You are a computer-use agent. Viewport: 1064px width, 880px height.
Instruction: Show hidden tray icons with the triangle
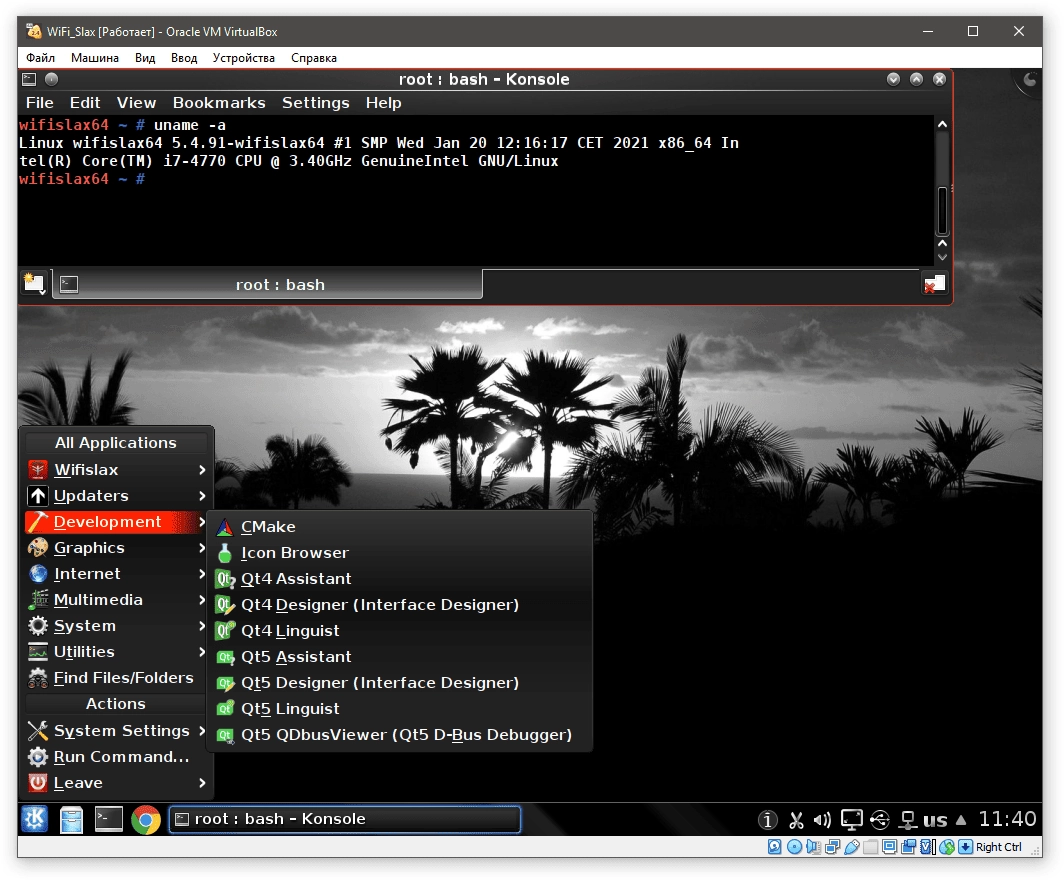[x=961, y=820]
